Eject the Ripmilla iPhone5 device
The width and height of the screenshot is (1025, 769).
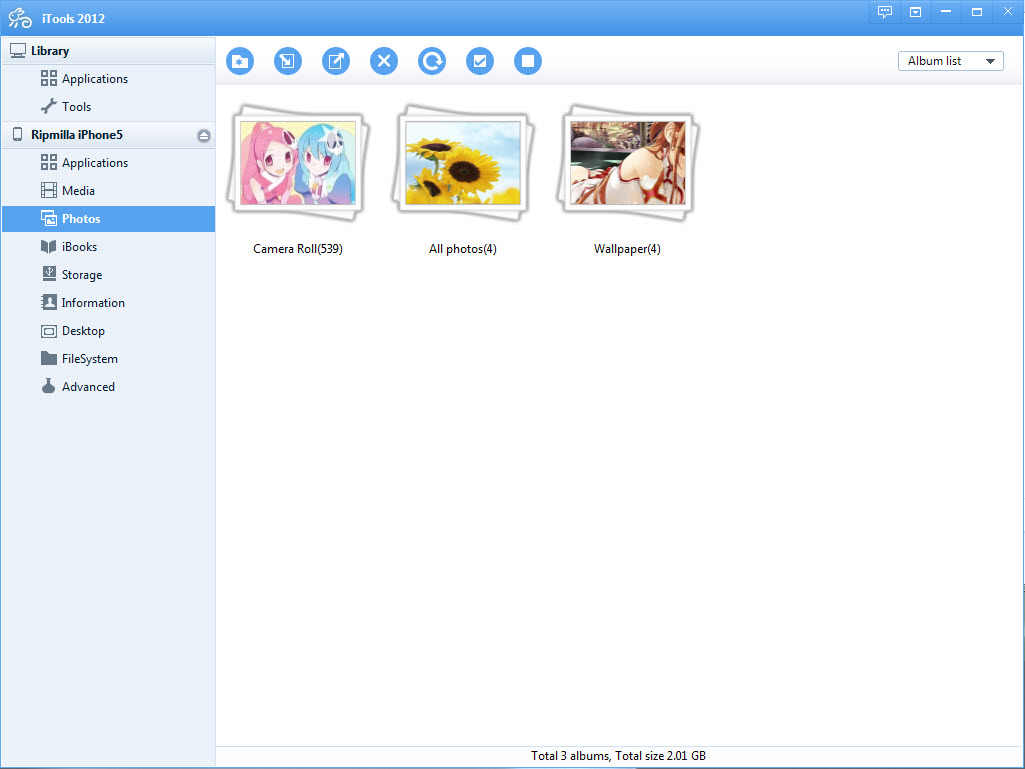click(x=204, y=135)
